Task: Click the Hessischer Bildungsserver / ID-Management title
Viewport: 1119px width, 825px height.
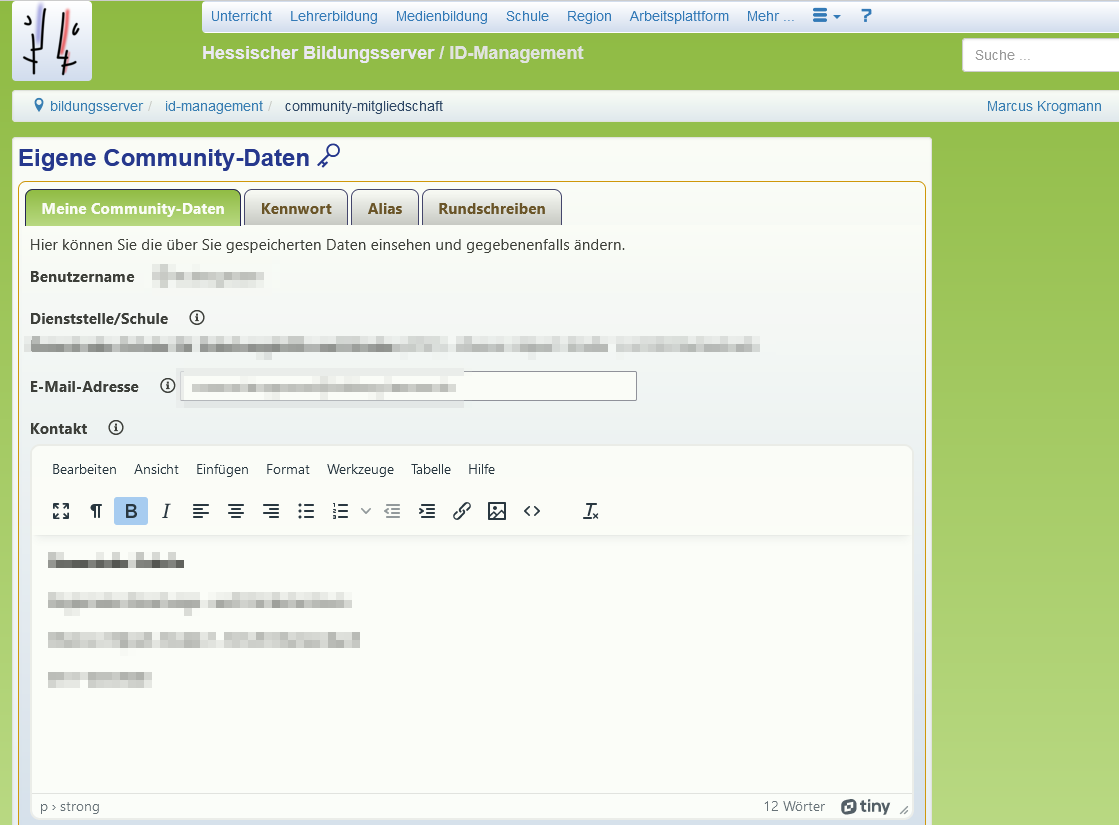Action: (x=393, y=53)
